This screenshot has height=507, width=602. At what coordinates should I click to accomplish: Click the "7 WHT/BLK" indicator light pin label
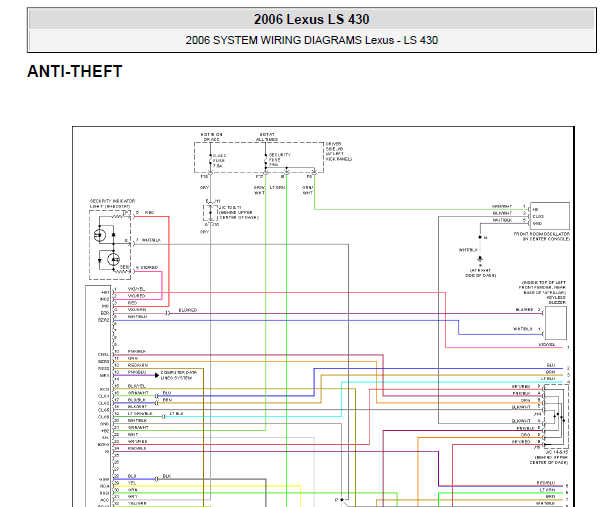[148, 240]
